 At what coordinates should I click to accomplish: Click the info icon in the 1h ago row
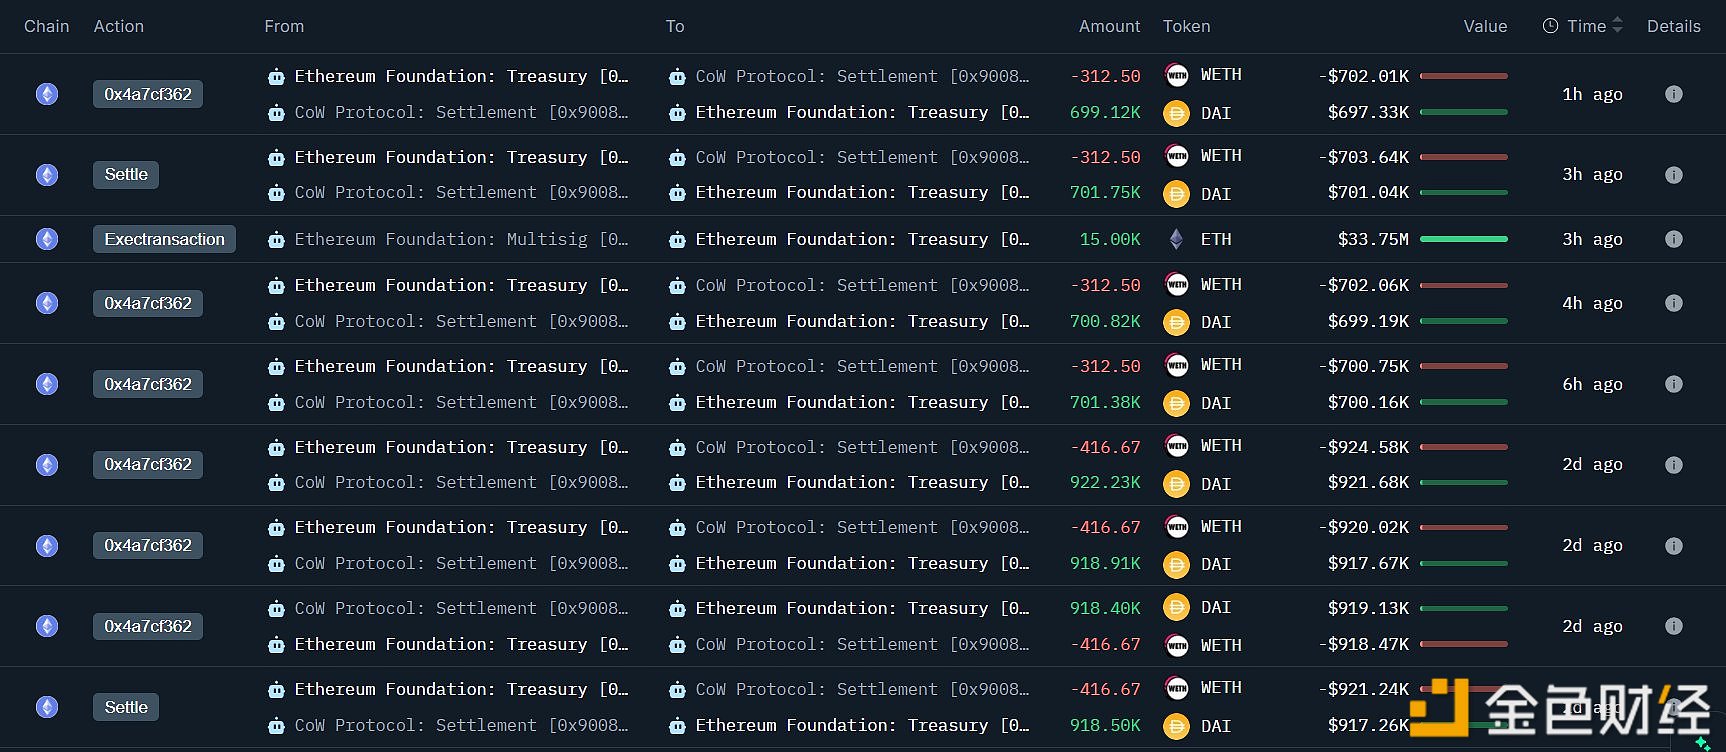click(1673, 94)
